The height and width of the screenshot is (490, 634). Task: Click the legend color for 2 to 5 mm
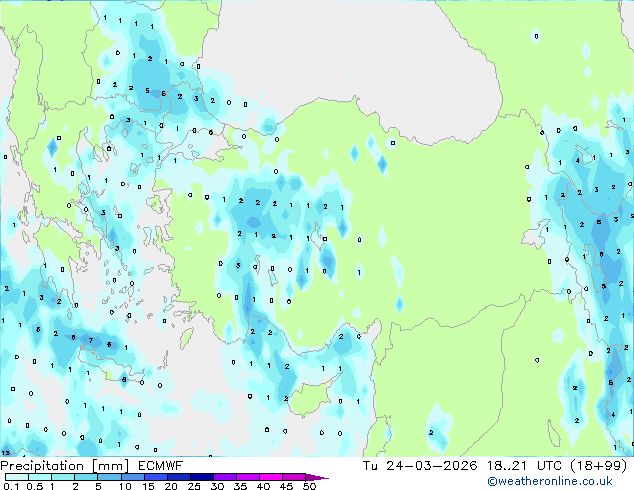click(x=86, y=477)
